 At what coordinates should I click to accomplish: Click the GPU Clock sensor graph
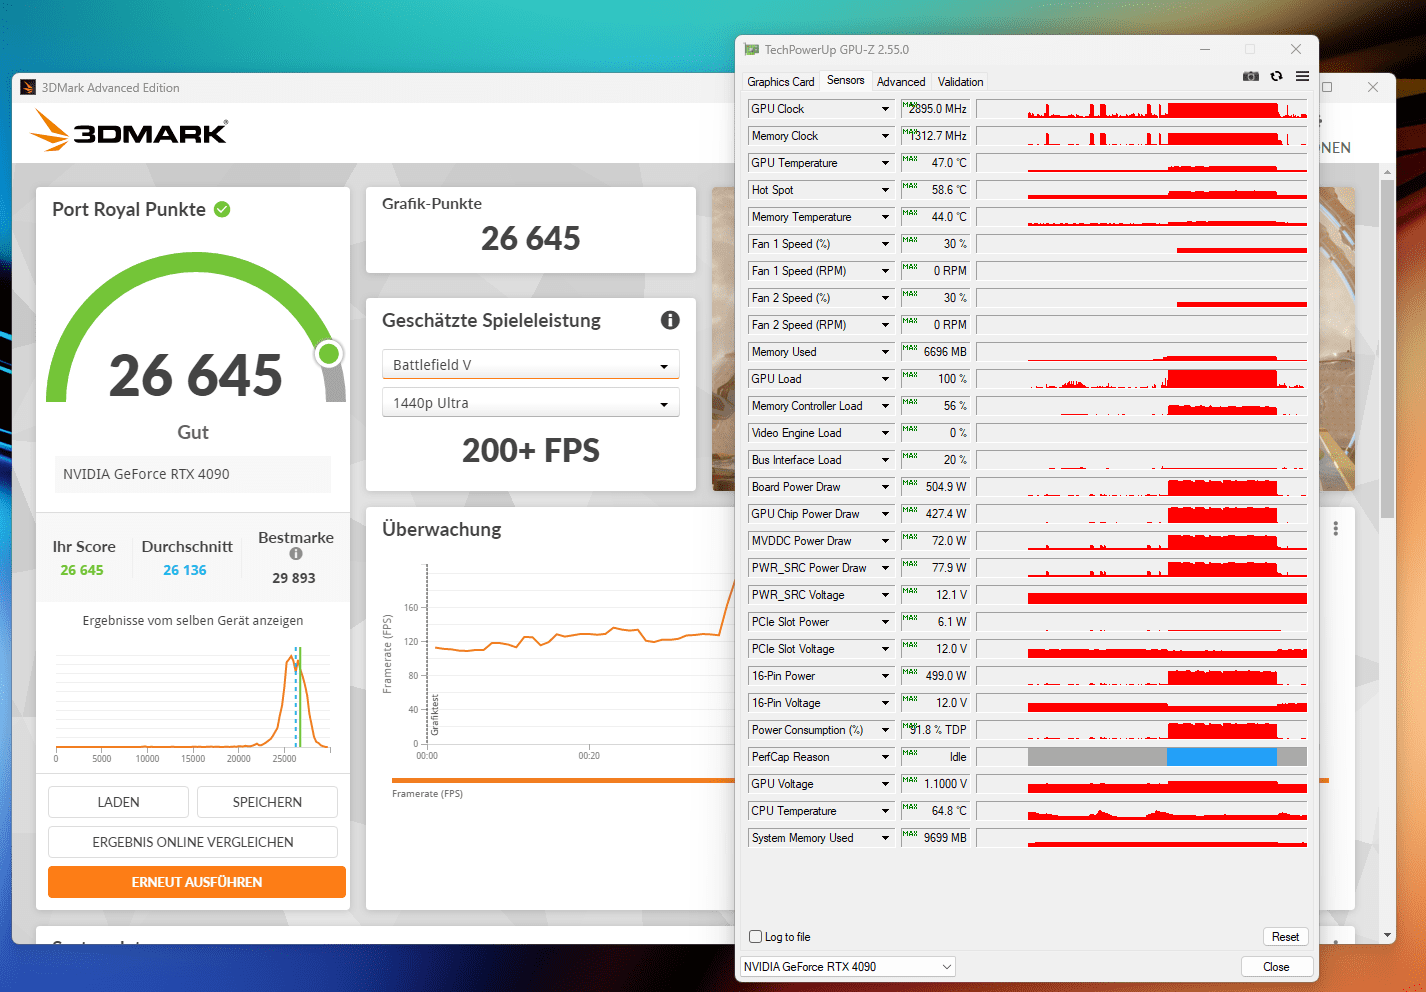[1141, 109]
